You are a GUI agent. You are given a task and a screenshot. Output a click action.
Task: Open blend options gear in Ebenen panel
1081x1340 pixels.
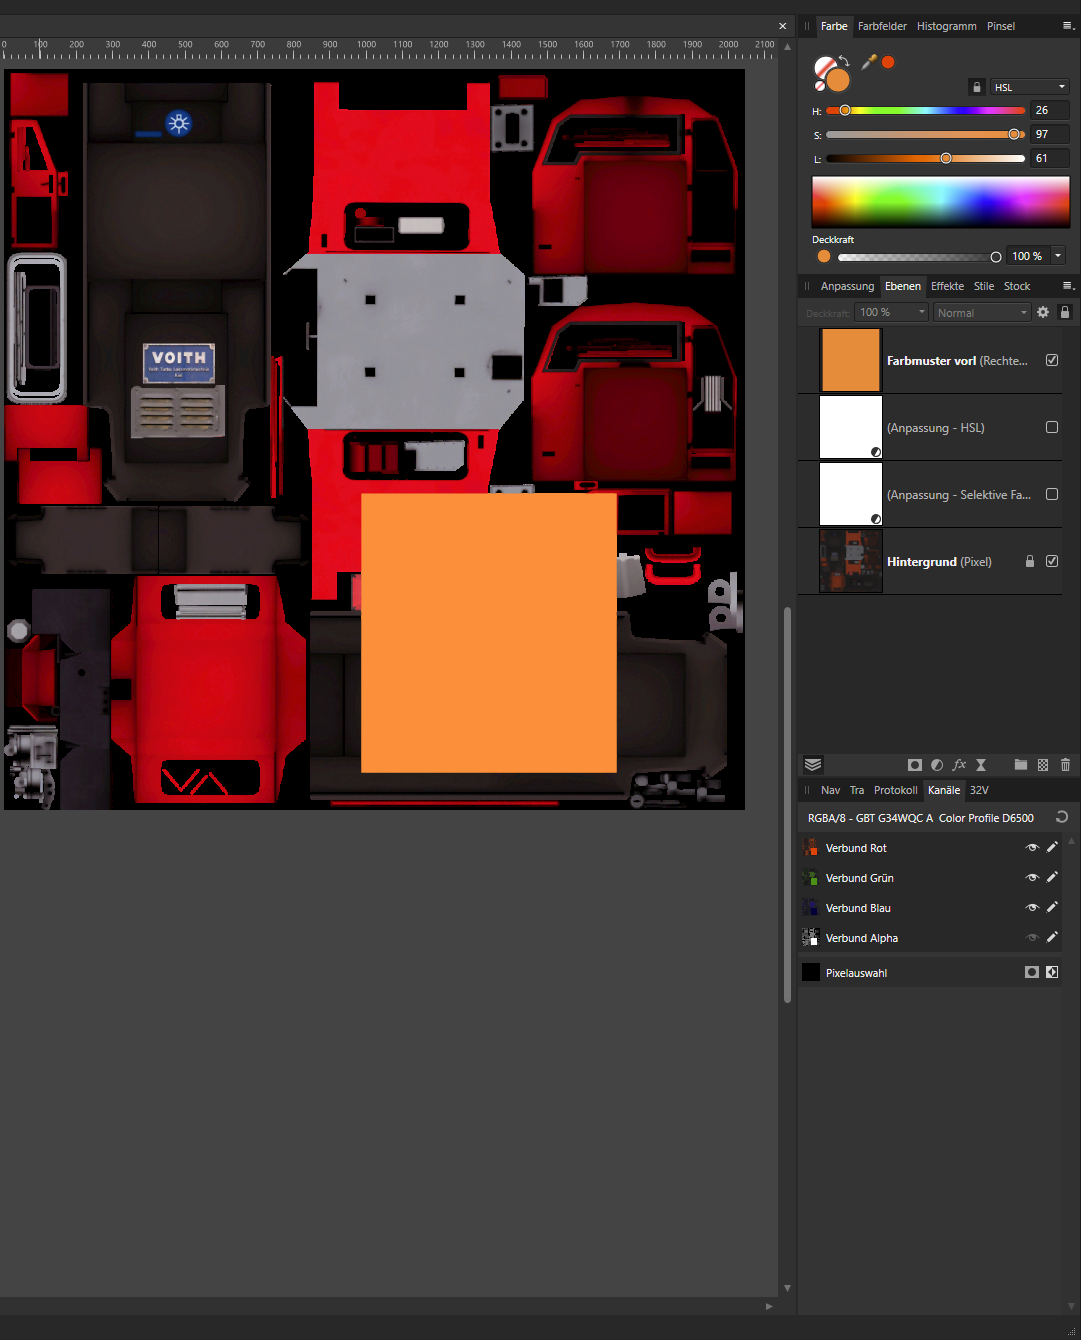[x=1043, y=312]
